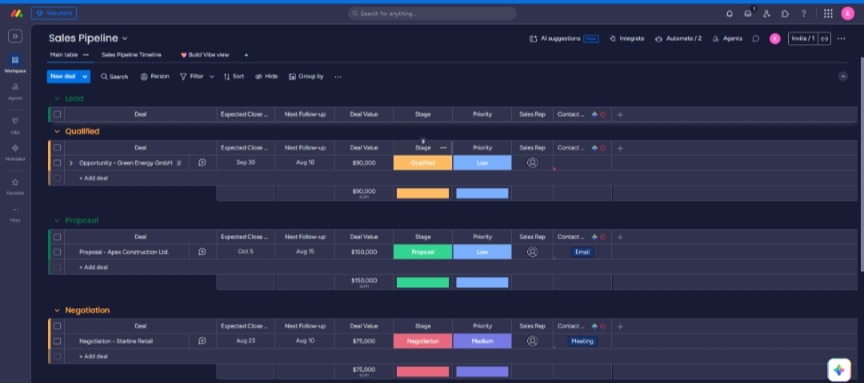Viewport: 864px width, 383px height.
Task: Expand subitems of Green Energy GmbH deal
Action: click(71, 163)
